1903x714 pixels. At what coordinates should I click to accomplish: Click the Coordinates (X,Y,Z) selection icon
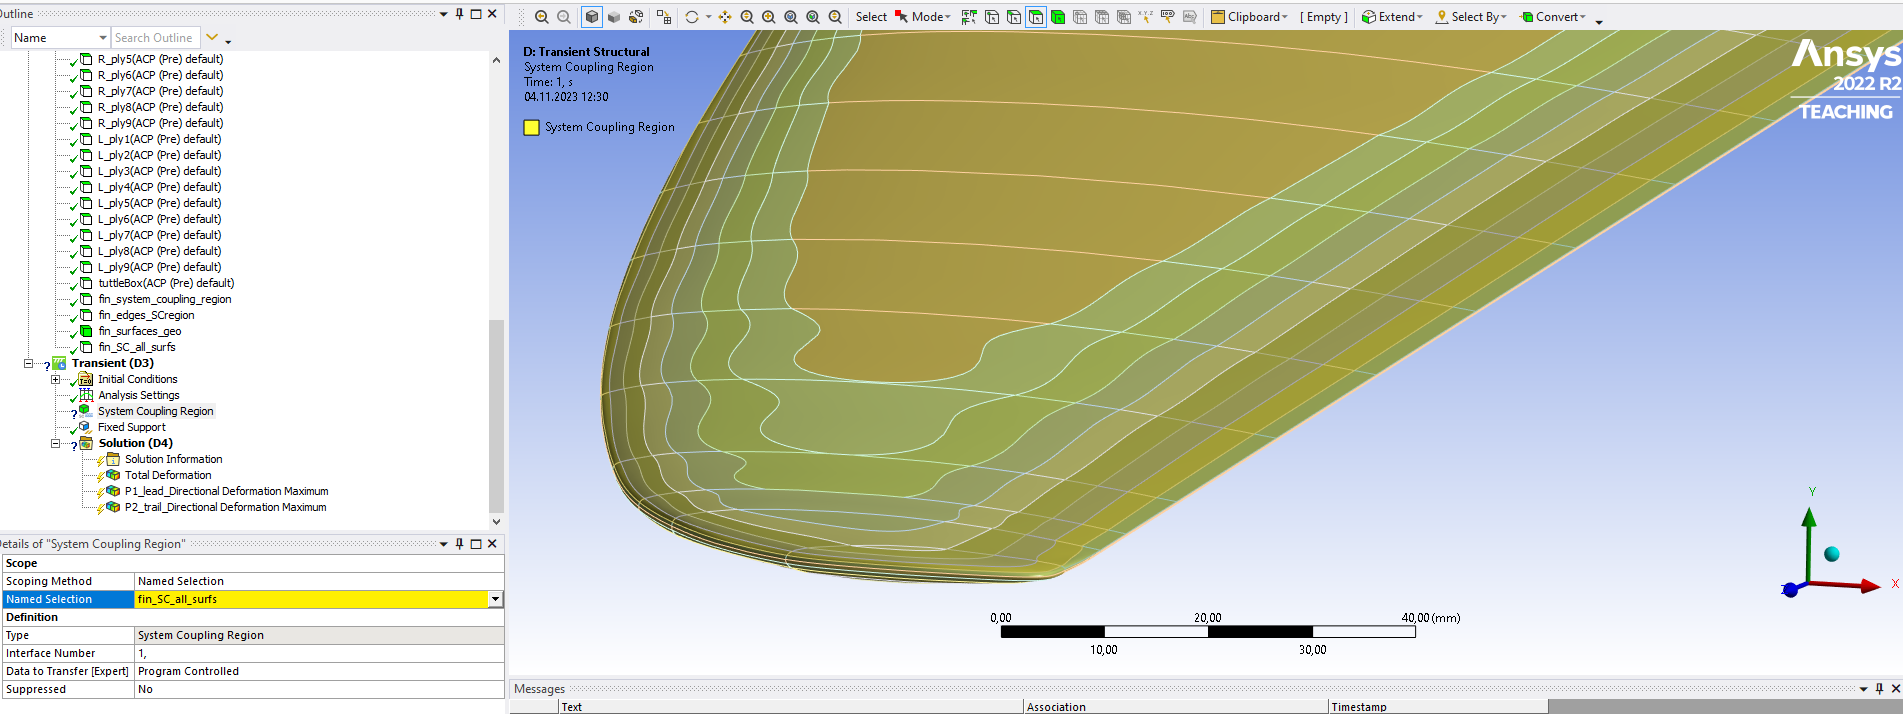(x=1145, y=17)
